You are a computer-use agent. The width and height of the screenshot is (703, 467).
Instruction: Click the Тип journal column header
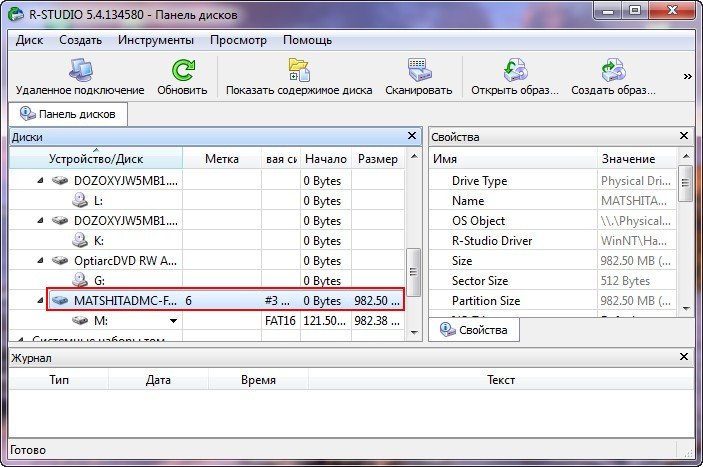(59, 380)
